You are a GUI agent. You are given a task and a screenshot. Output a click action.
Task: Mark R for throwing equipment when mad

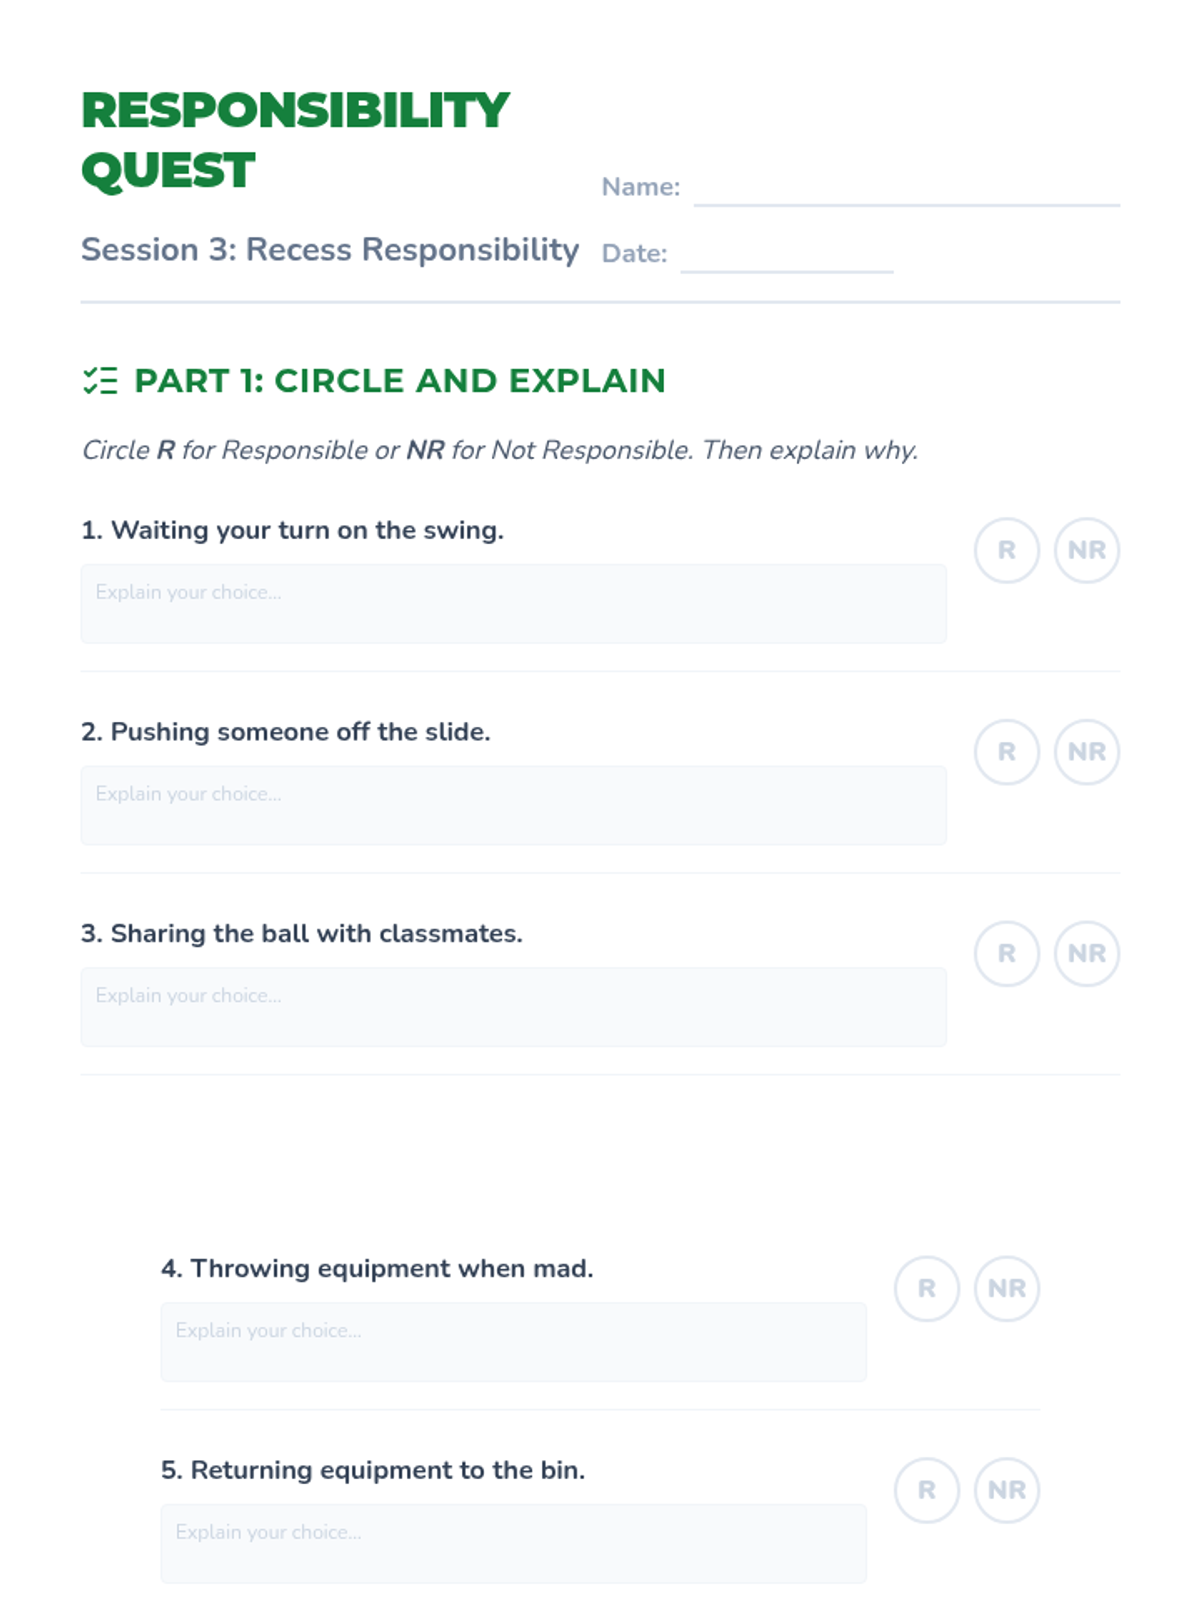click(927, 1289)
